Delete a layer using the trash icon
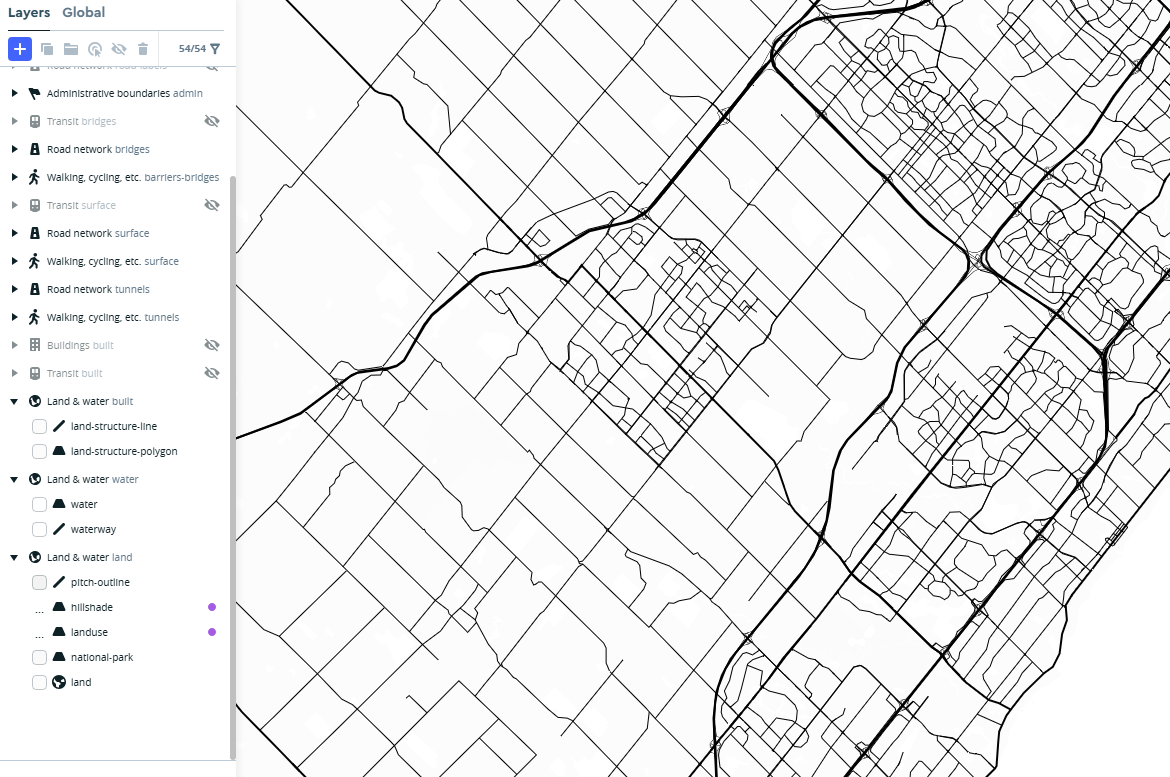This screenshot has height=777, width=1170. (x=143, y=48)
